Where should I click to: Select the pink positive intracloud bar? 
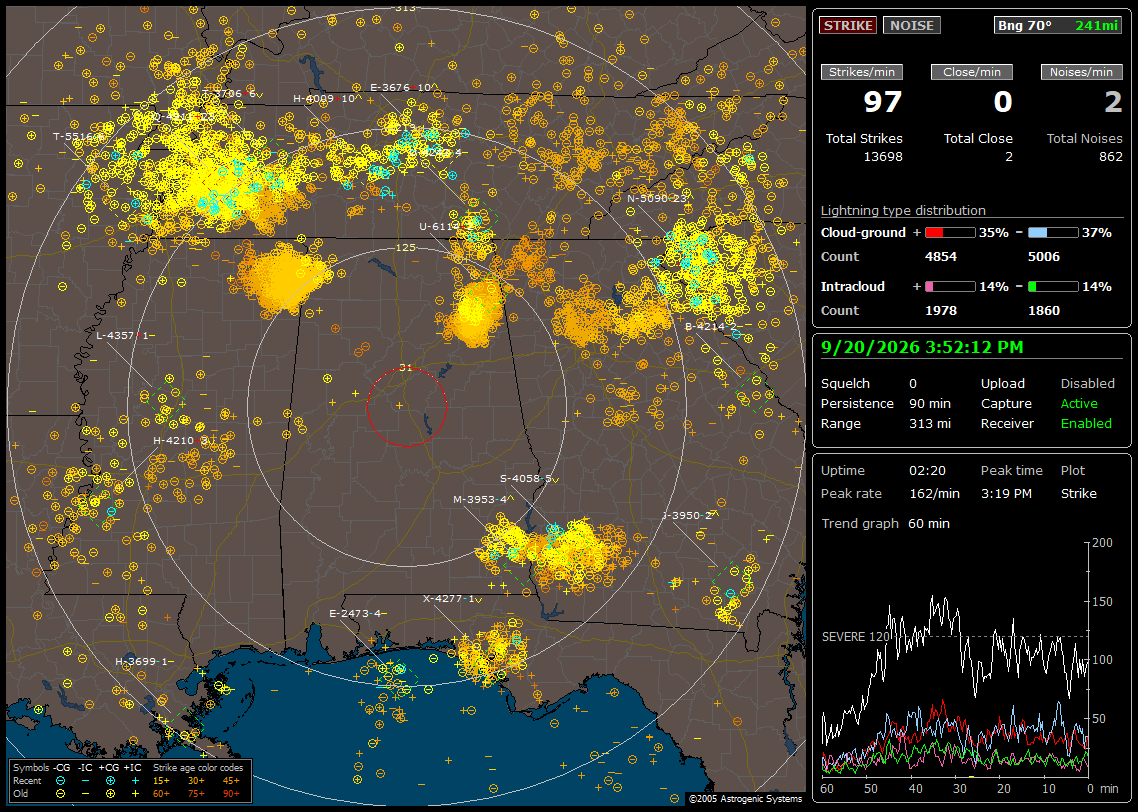tap(950, 287)
